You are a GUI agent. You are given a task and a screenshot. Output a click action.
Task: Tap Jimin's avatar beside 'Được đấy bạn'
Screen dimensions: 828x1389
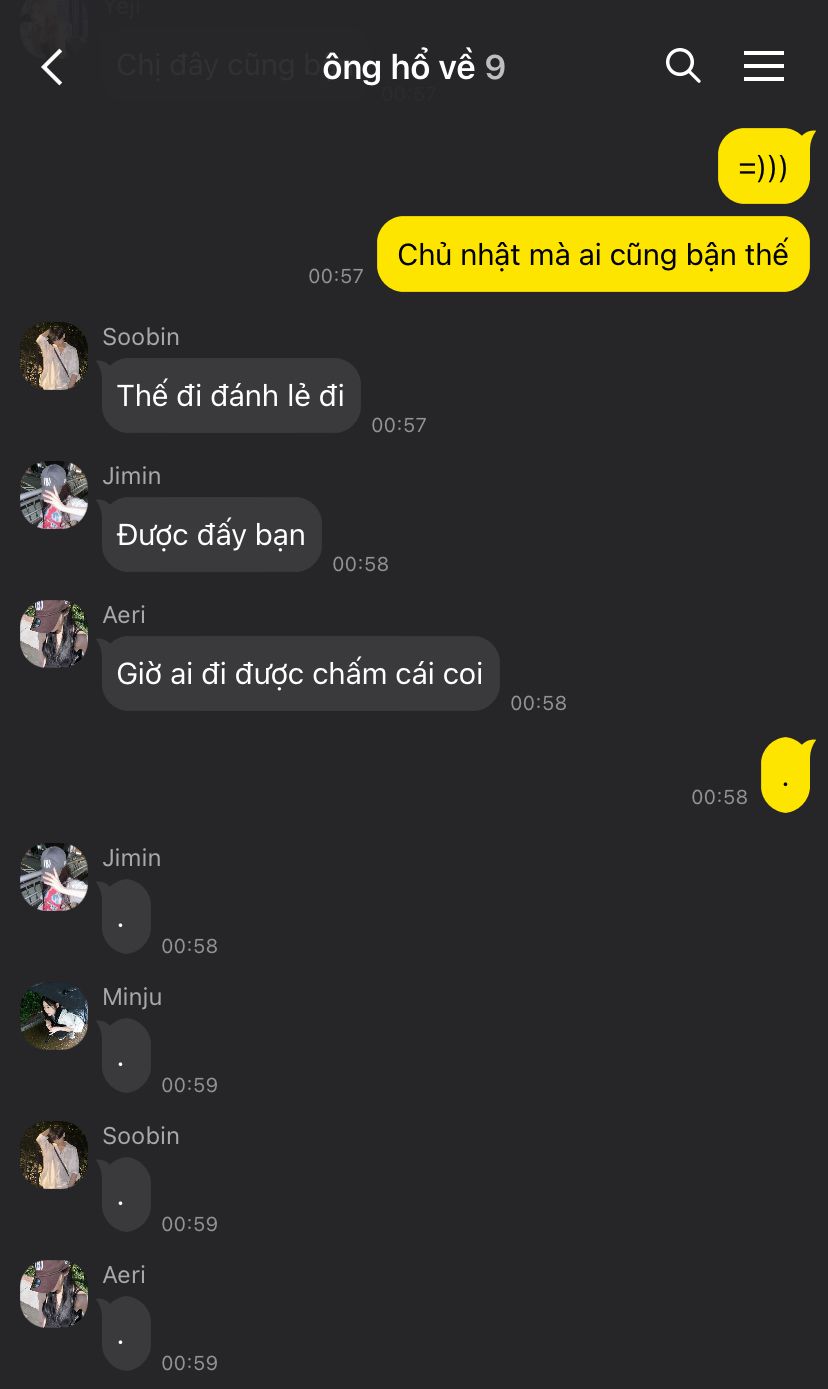coord(54,495)
